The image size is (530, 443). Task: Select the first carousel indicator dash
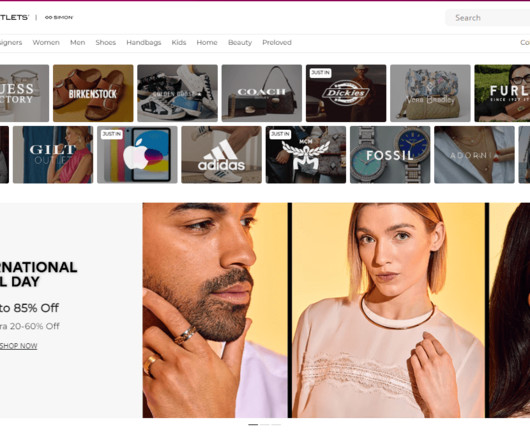point(253,425)
